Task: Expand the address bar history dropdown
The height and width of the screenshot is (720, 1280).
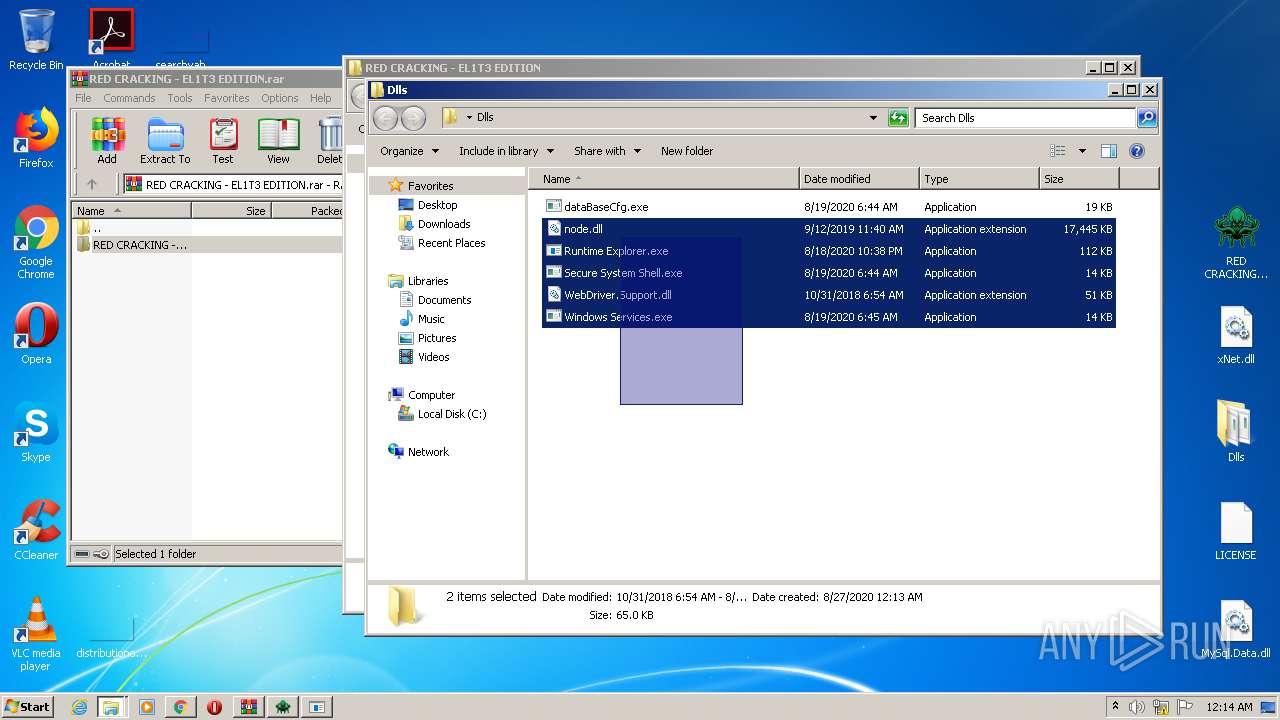Action: [874, 118]
